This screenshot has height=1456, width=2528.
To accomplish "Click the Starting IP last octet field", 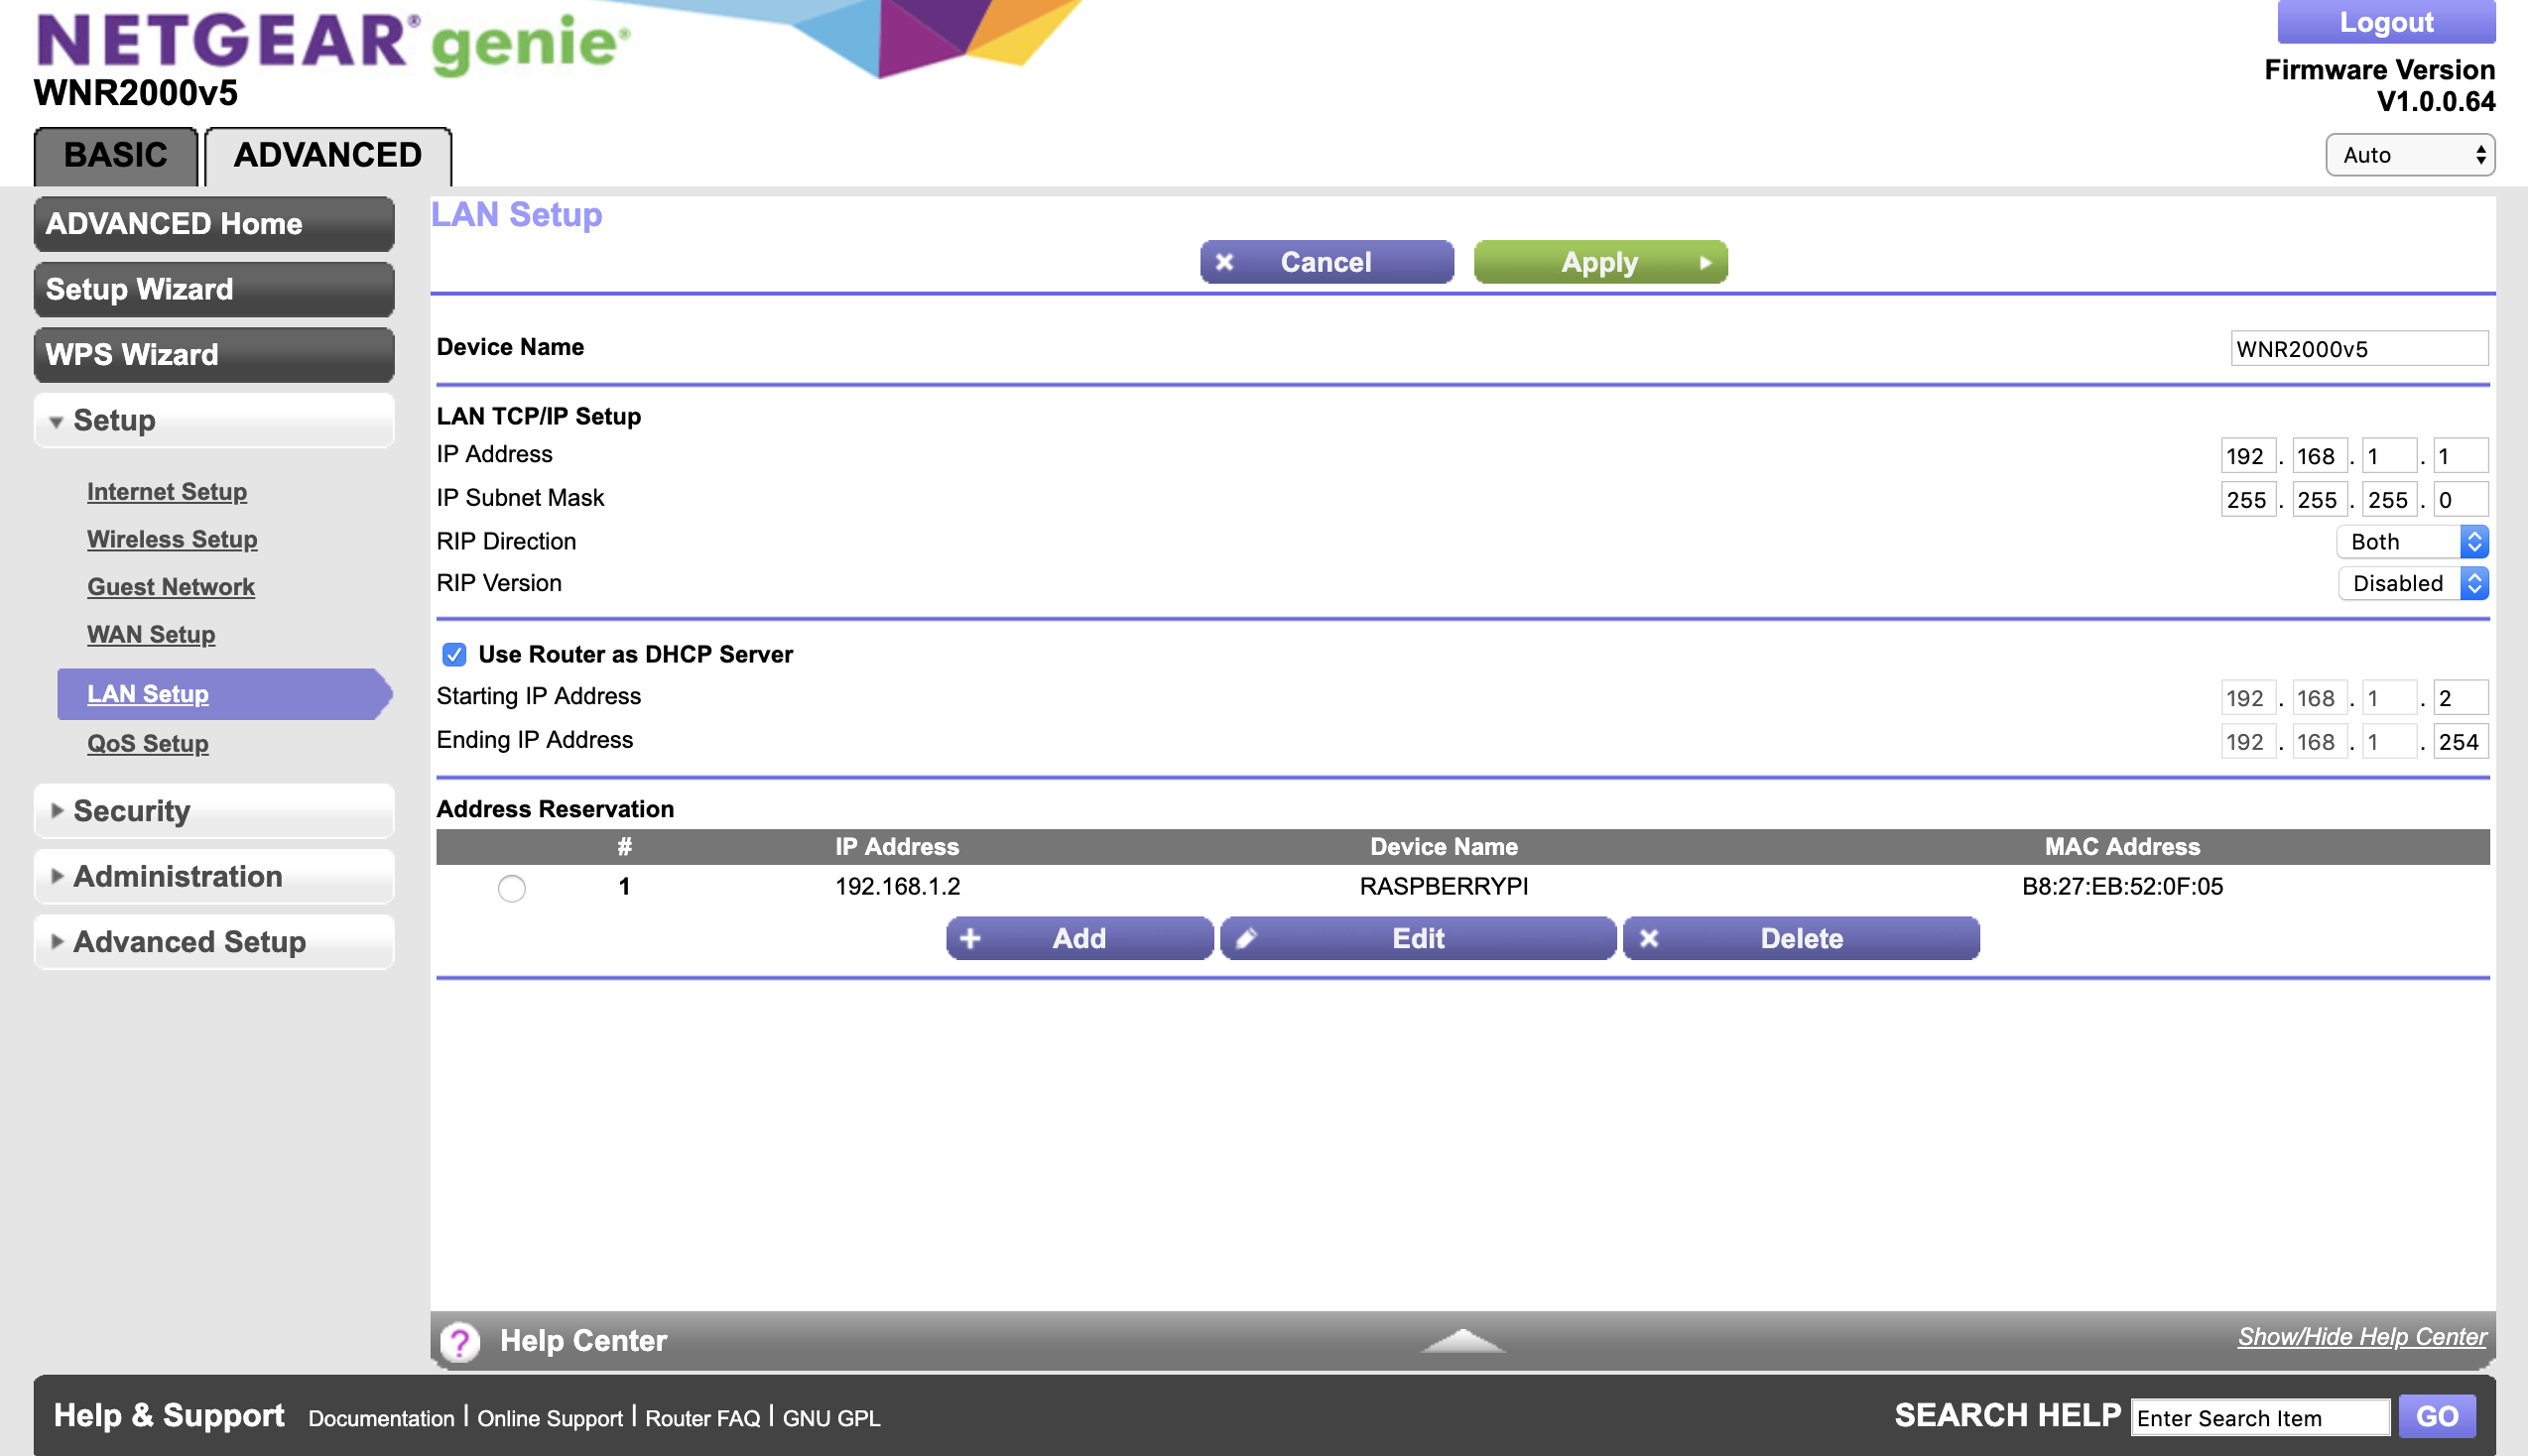I will point(2460,698).
